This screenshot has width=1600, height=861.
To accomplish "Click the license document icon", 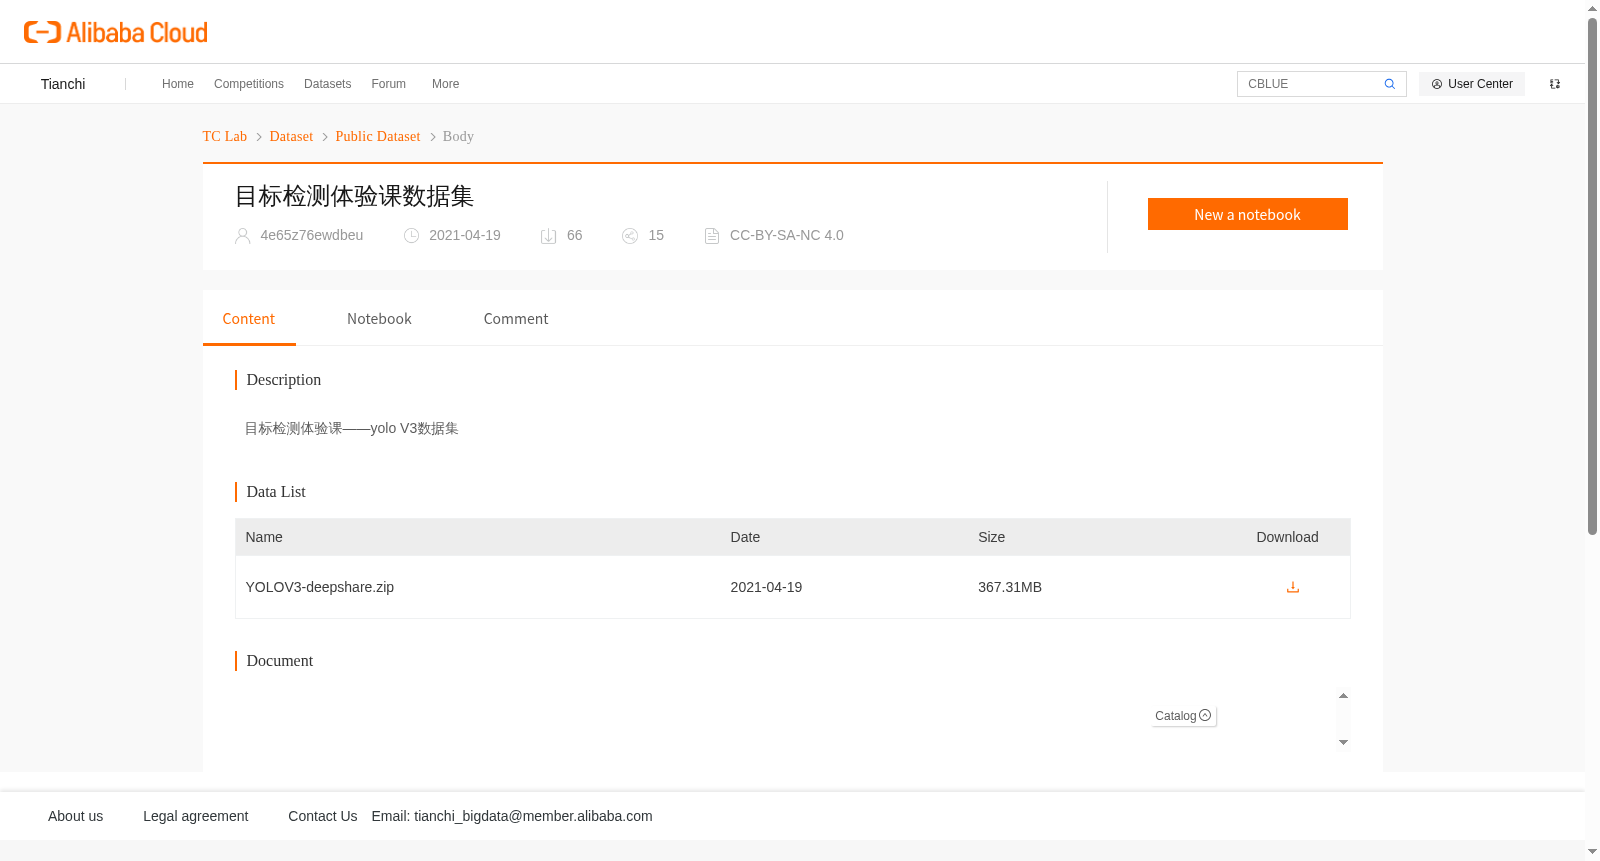I will coord(712,236).
